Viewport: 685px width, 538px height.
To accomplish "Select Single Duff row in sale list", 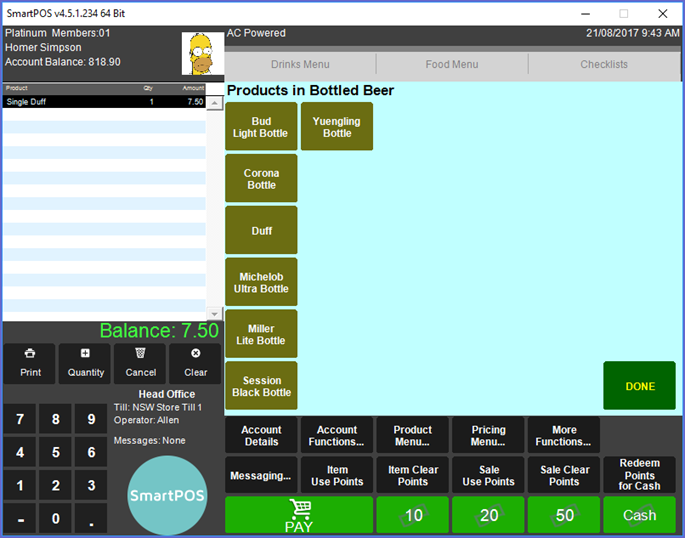I will [x=104, y=102].
